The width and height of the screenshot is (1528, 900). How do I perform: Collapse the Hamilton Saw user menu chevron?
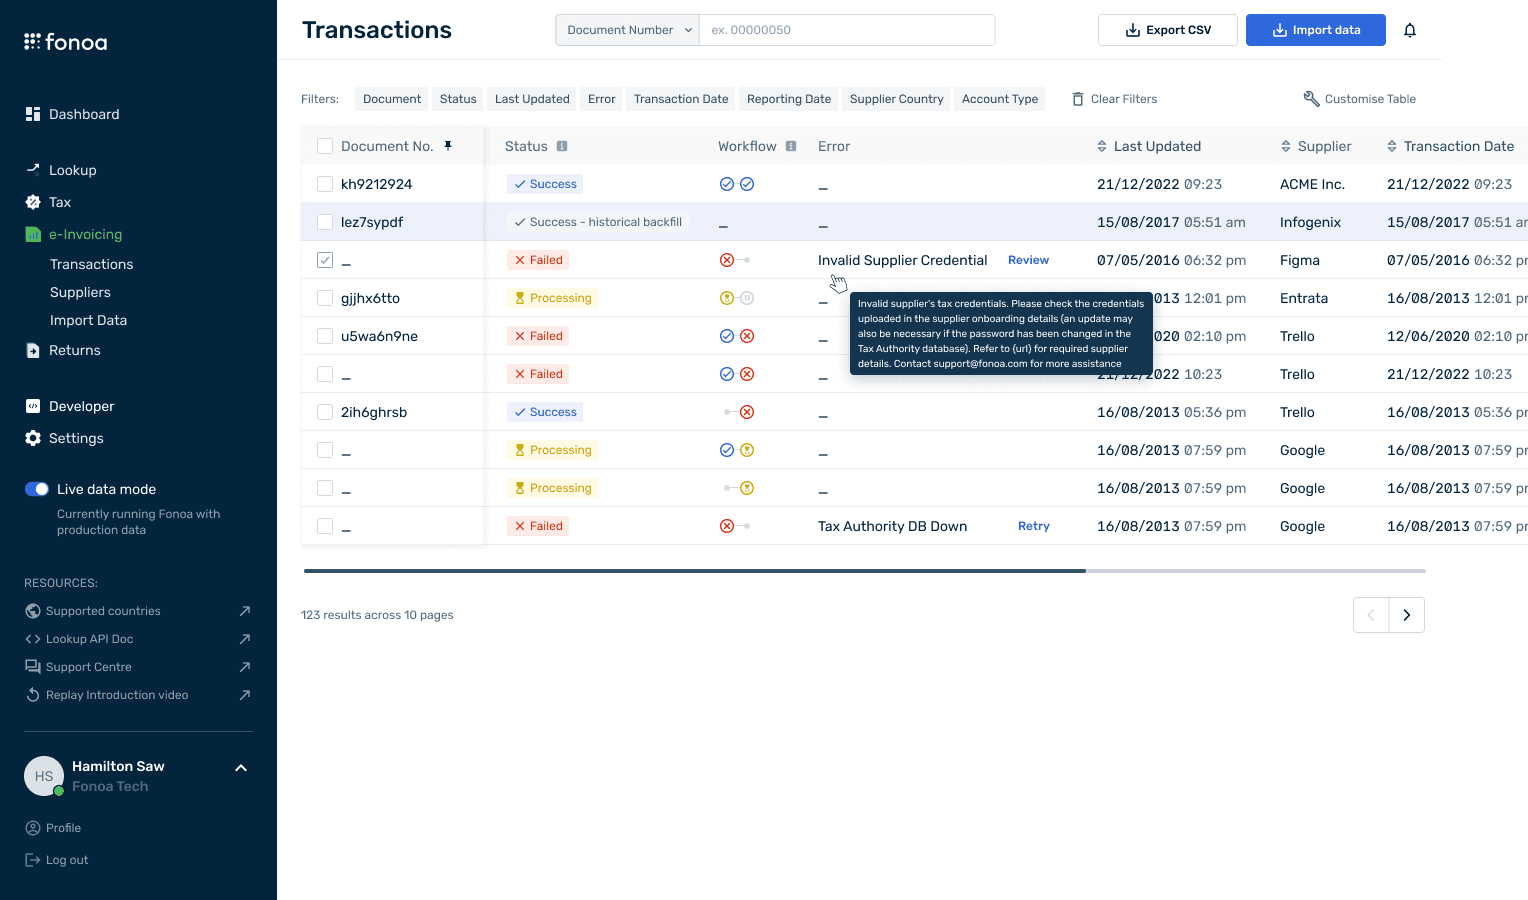pyautogui.click(x=241, y=768)
